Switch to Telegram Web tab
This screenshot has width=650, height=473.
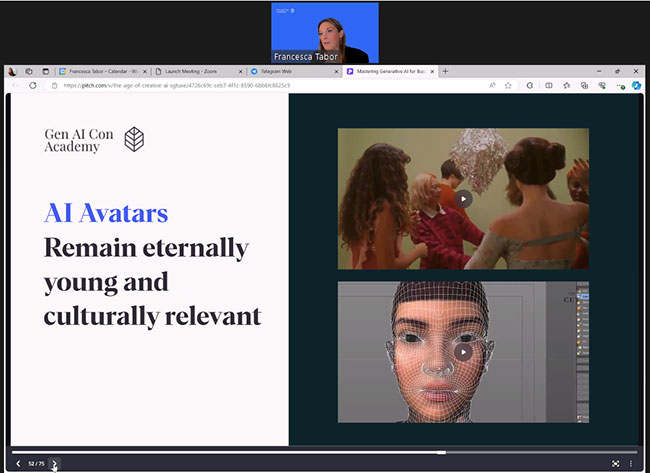point(292,71)
